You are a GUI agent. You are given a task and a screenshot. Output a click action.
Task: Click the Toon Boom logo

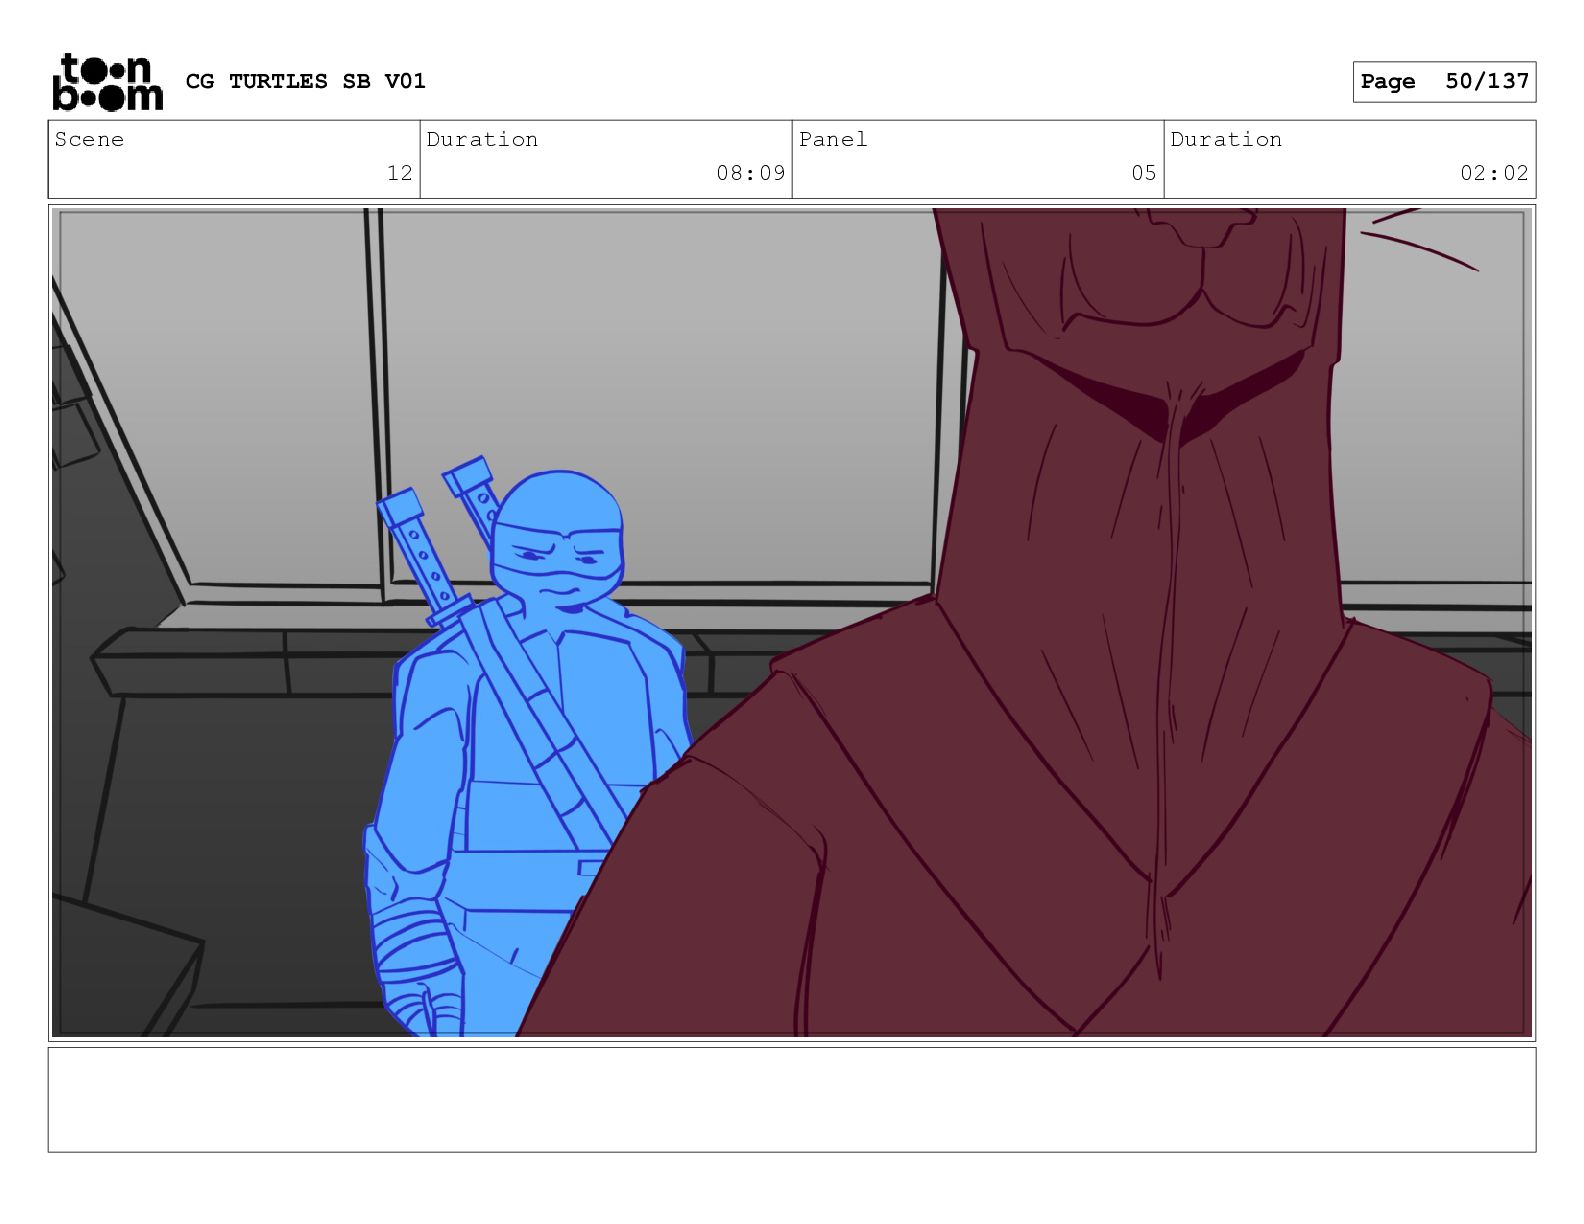click(107, 82)
